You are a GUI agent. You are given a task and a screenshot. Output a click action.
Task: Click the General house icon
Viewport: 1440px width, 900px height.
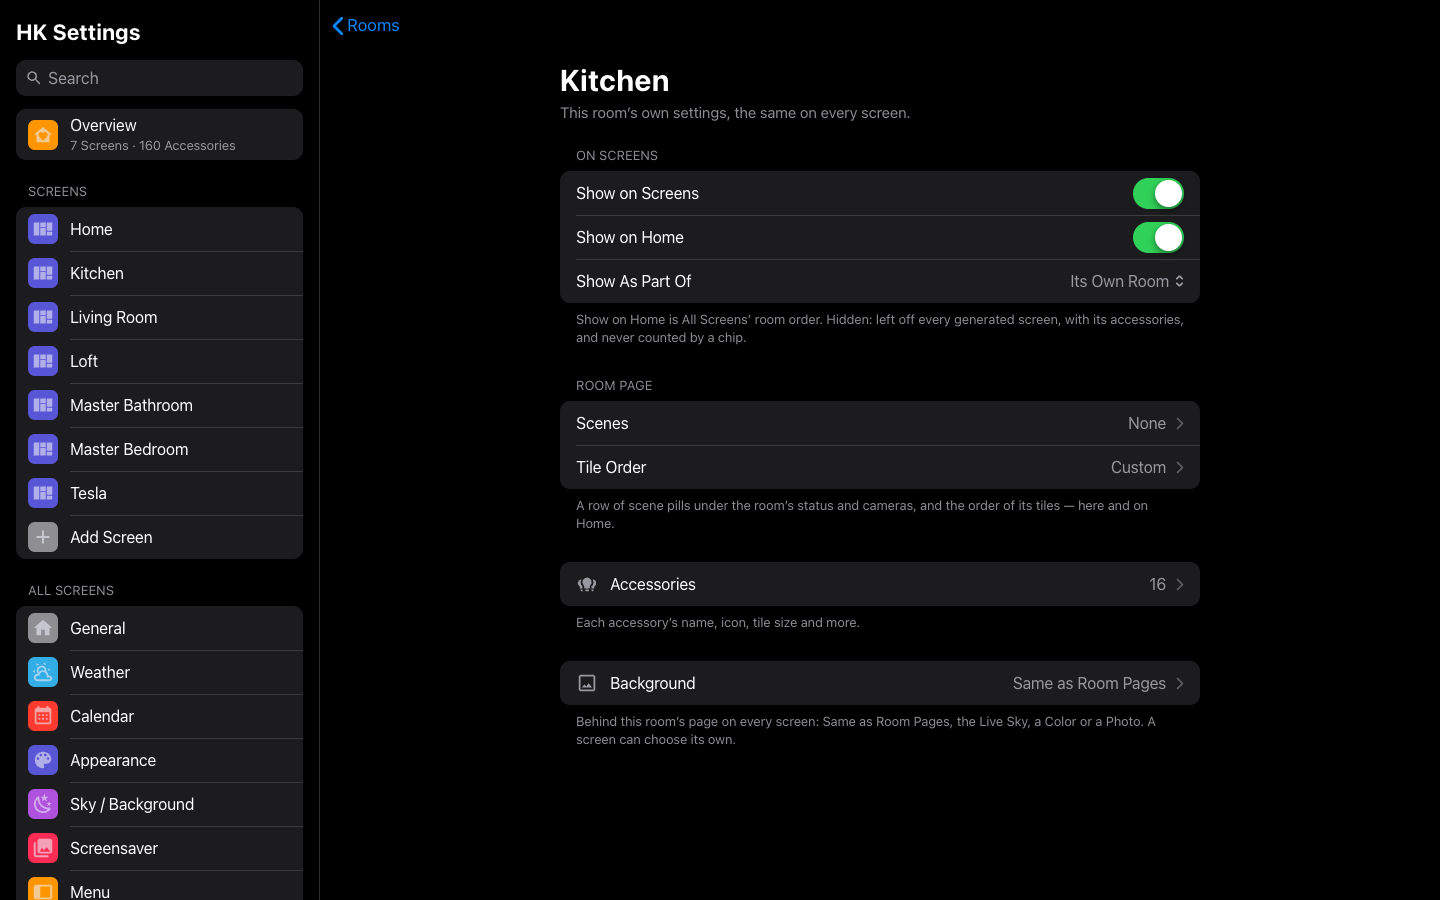43,628
